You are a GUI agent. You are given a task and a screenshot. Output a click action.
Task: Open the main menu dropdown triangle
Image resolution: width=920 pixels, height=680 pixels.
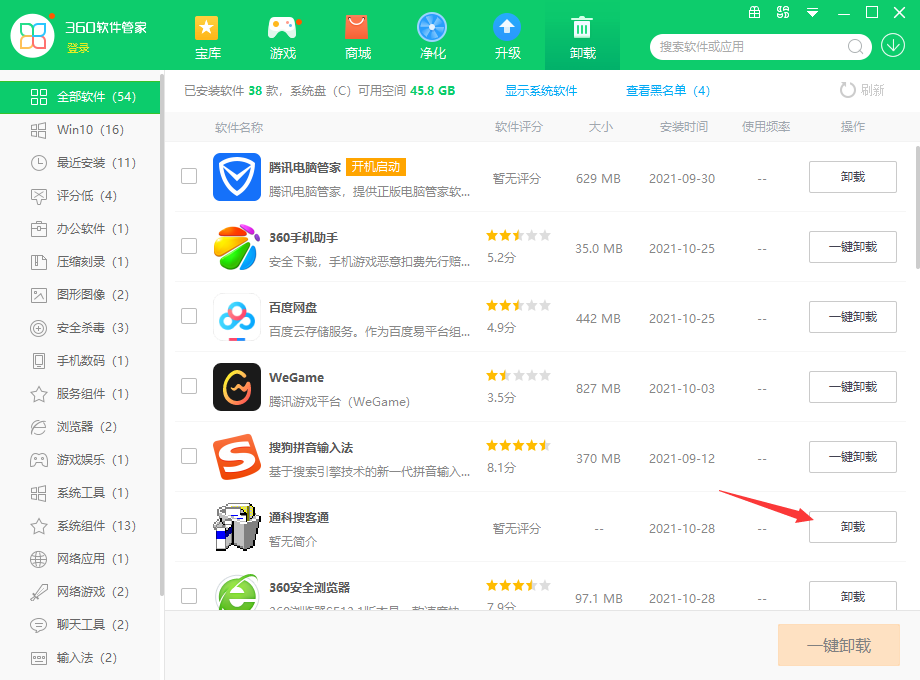coord(812,12)
